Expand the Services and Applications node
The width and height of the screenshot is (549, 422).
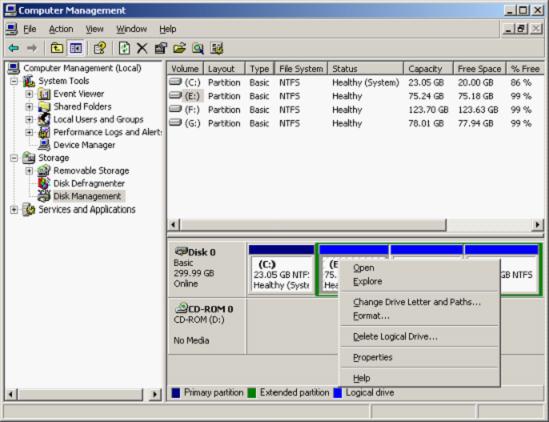pos(14,209)
